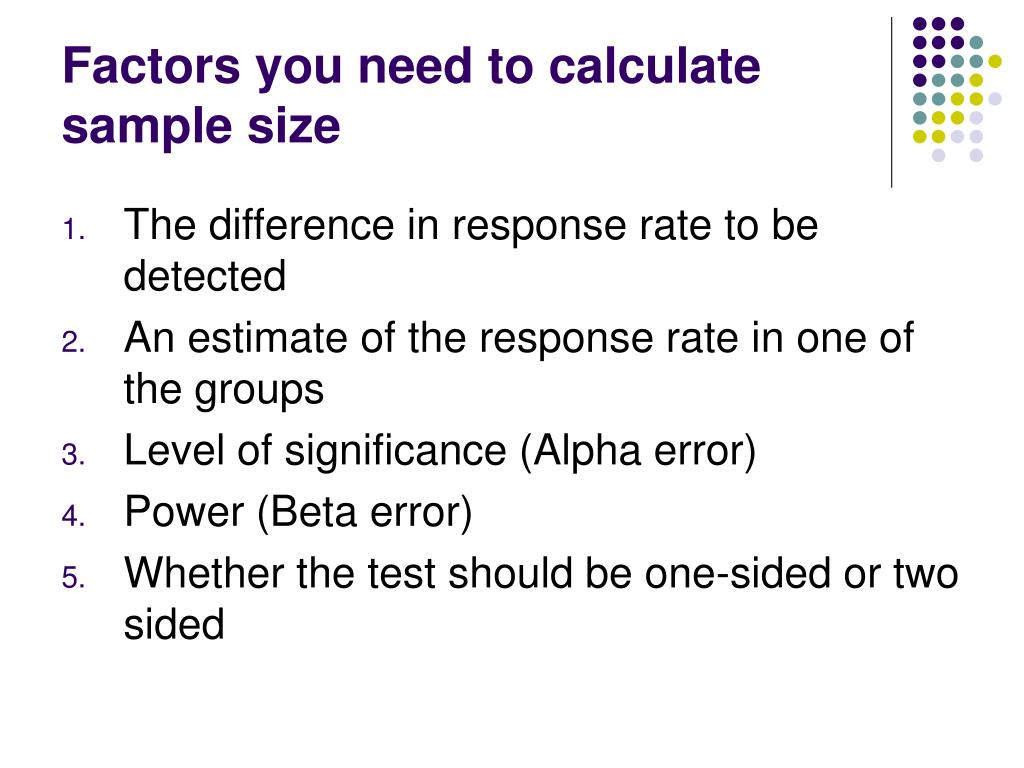Click the word 'detected'
The height and width of the screenshot is (768, 1024).
pyautogui.click(x=205, y=276)
